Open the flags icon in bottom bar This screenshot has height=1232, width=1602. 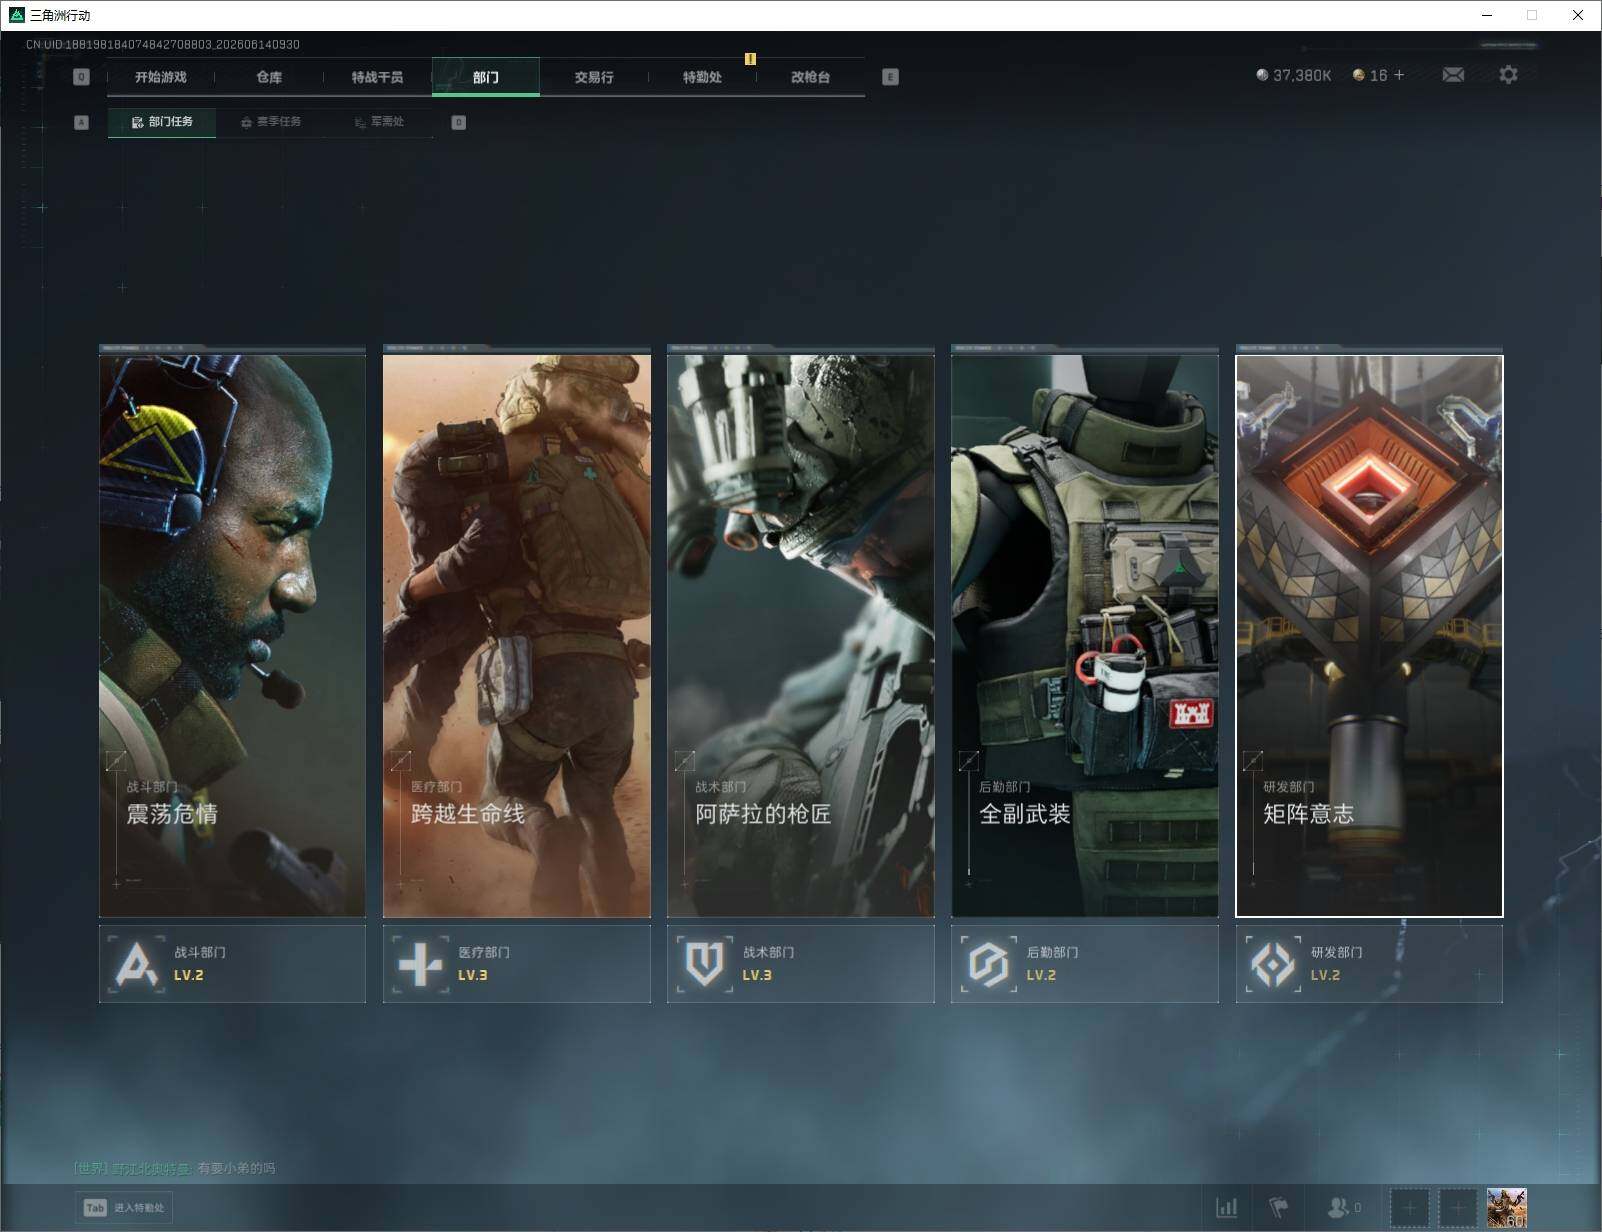click(1279, 1208)
